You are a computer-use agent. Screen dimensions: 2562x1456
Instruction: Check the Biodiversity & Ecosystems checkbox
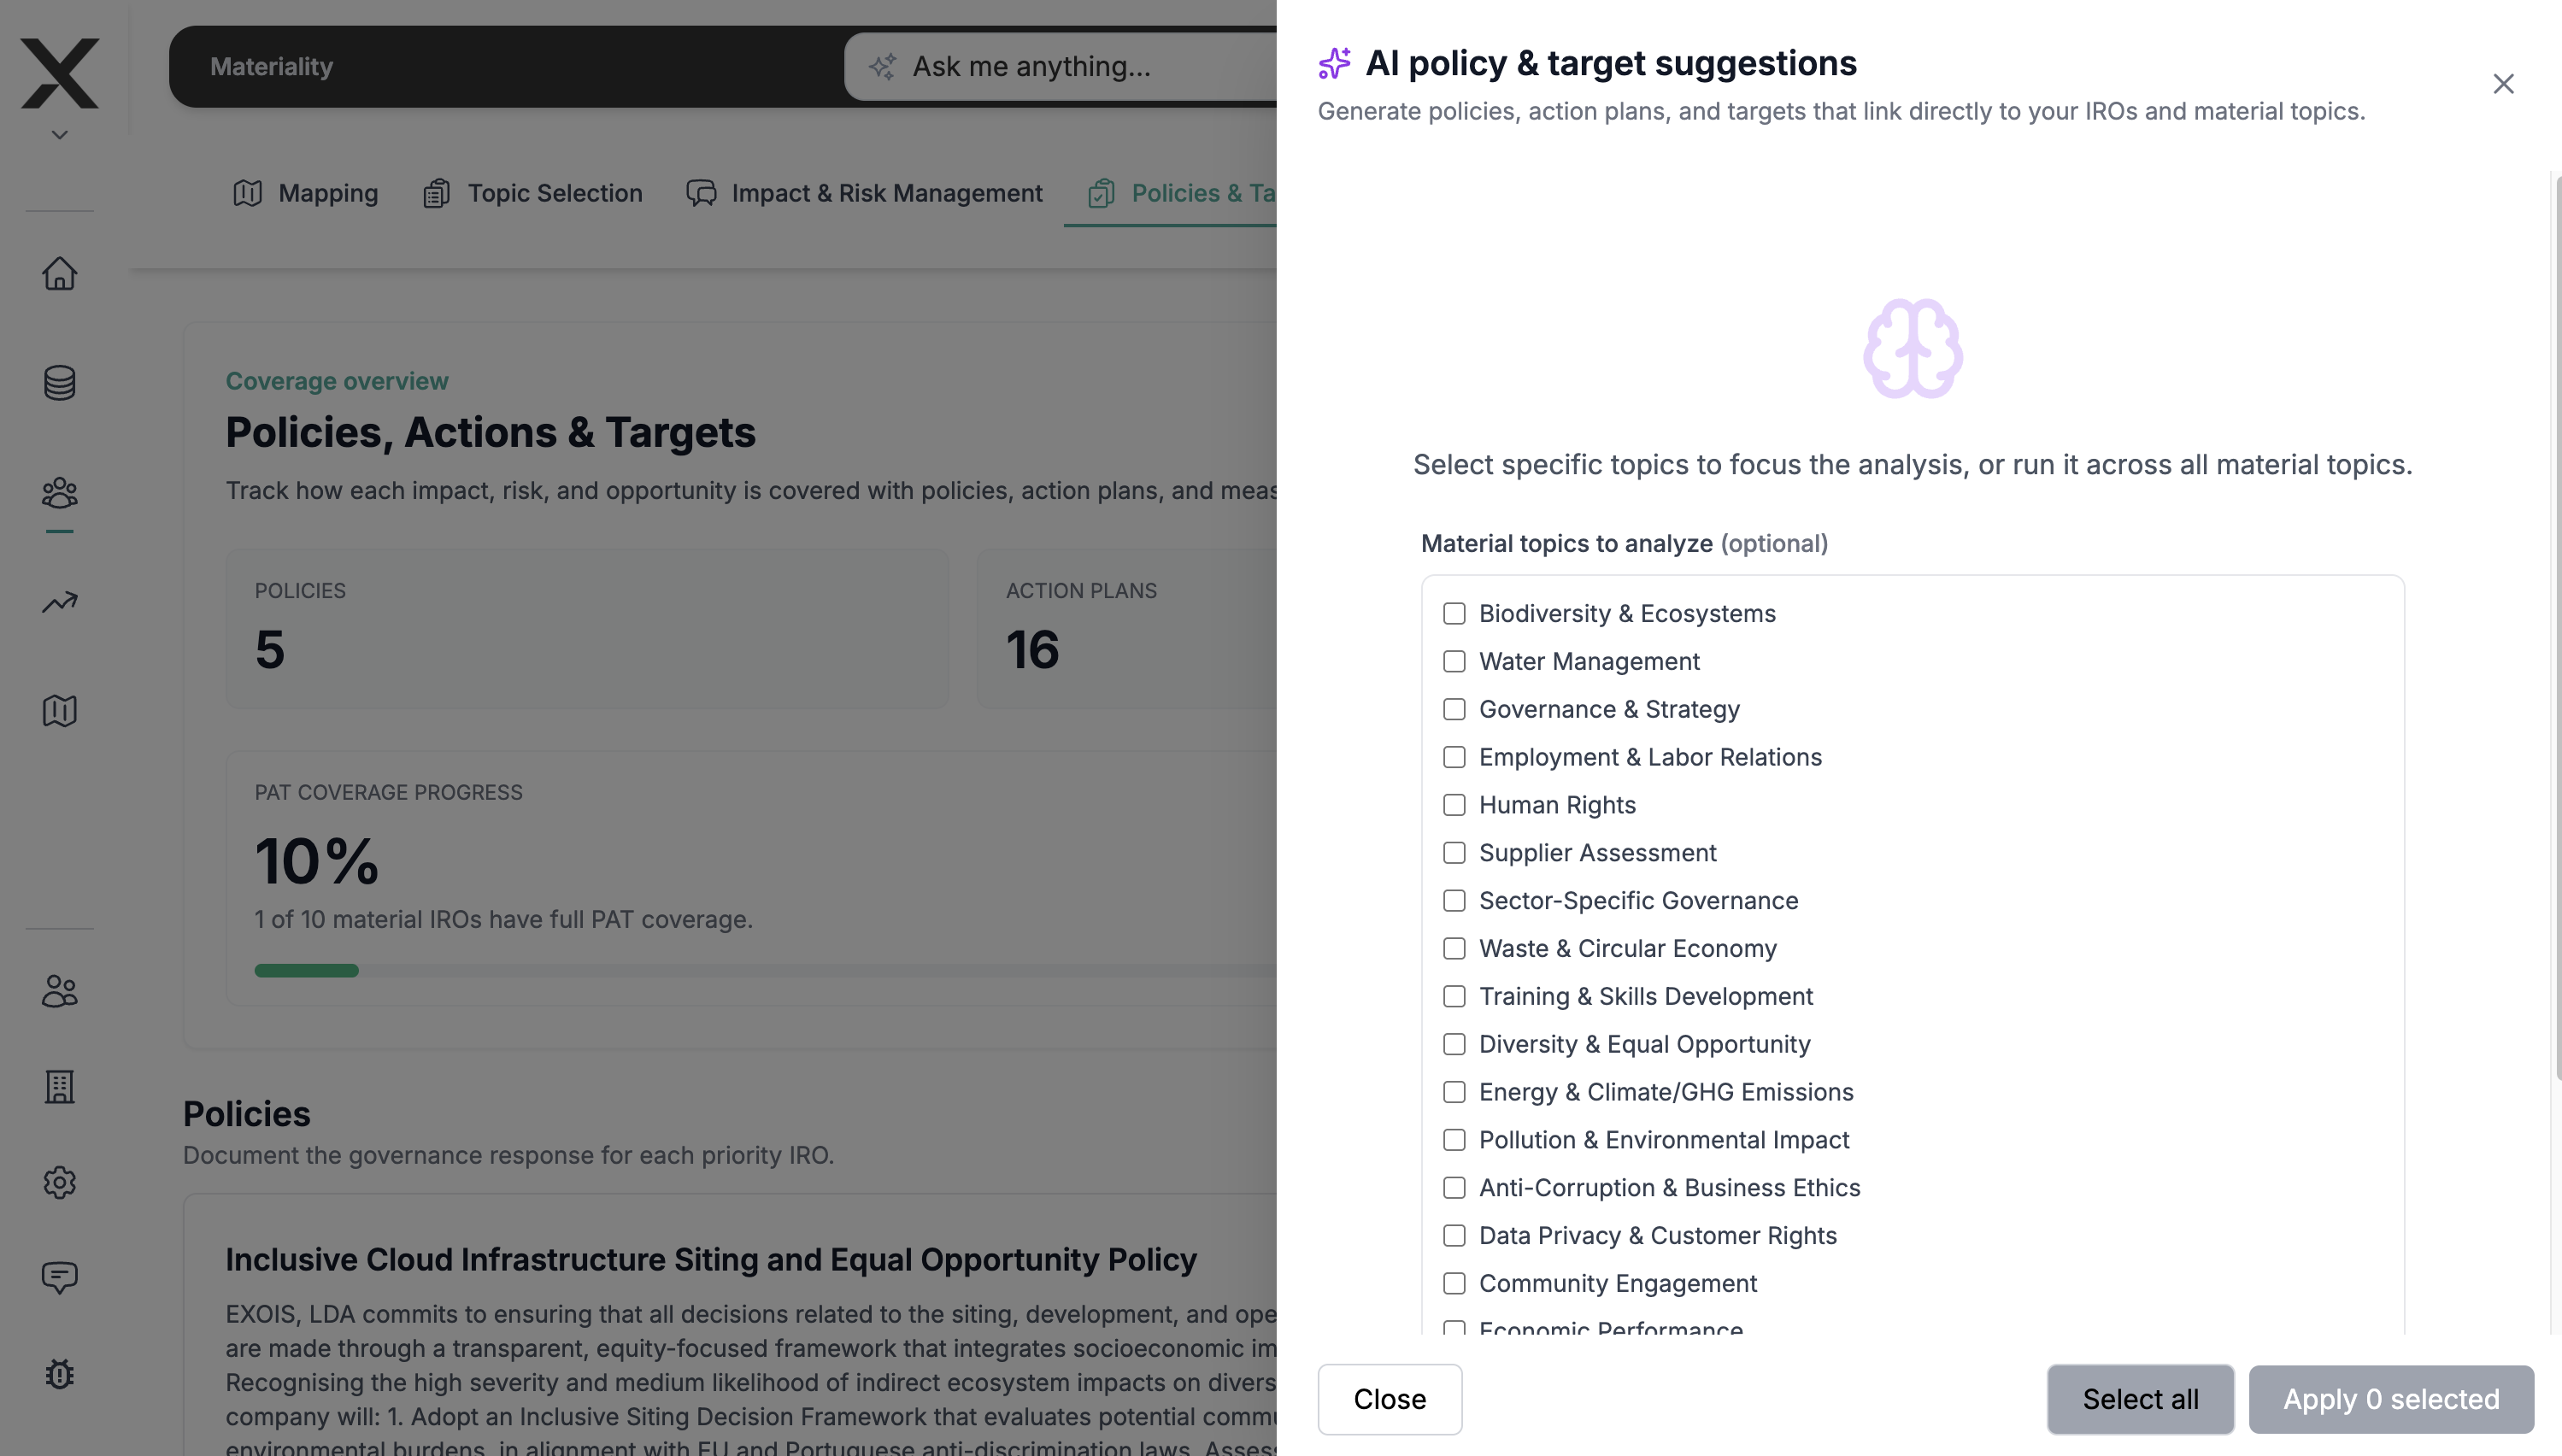click(1454, 613)
